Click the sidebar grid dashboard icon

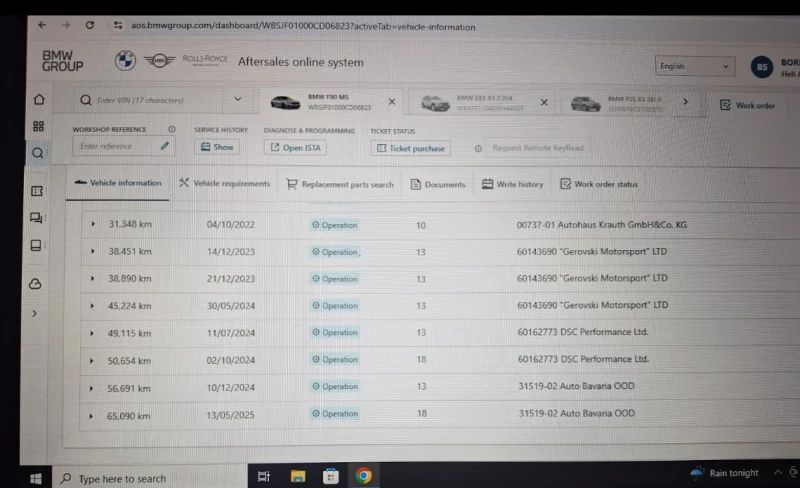click(x=39, y=126)
